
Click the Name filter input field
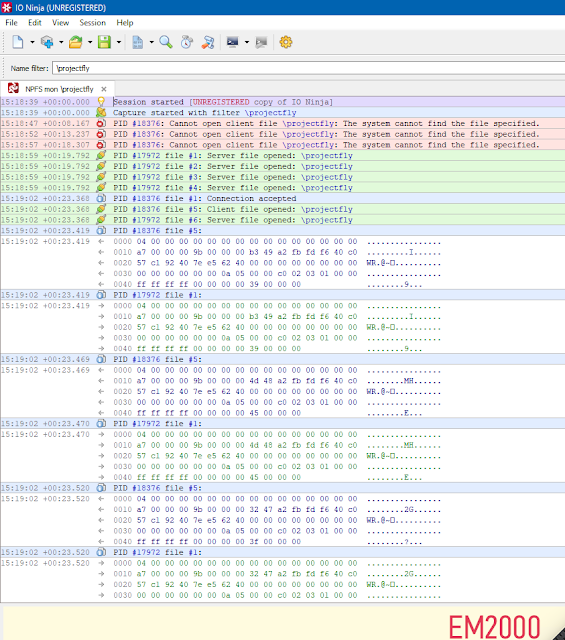[308, 68]
